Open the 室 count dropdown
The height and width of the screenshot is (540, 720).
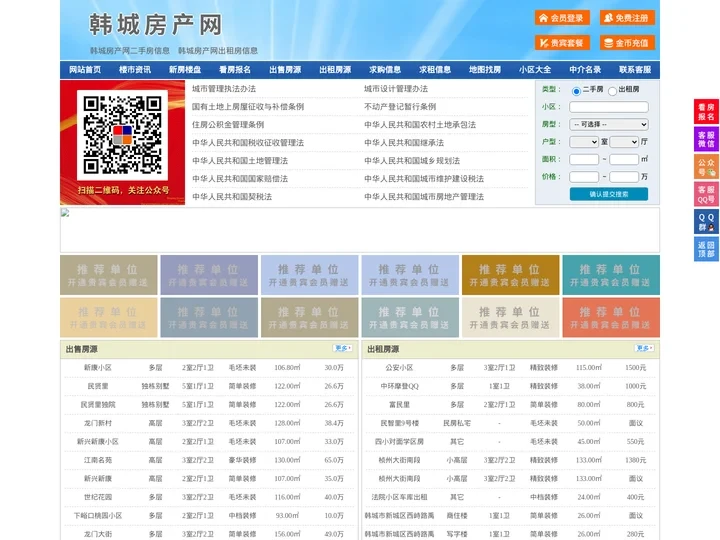pos(584,142)
